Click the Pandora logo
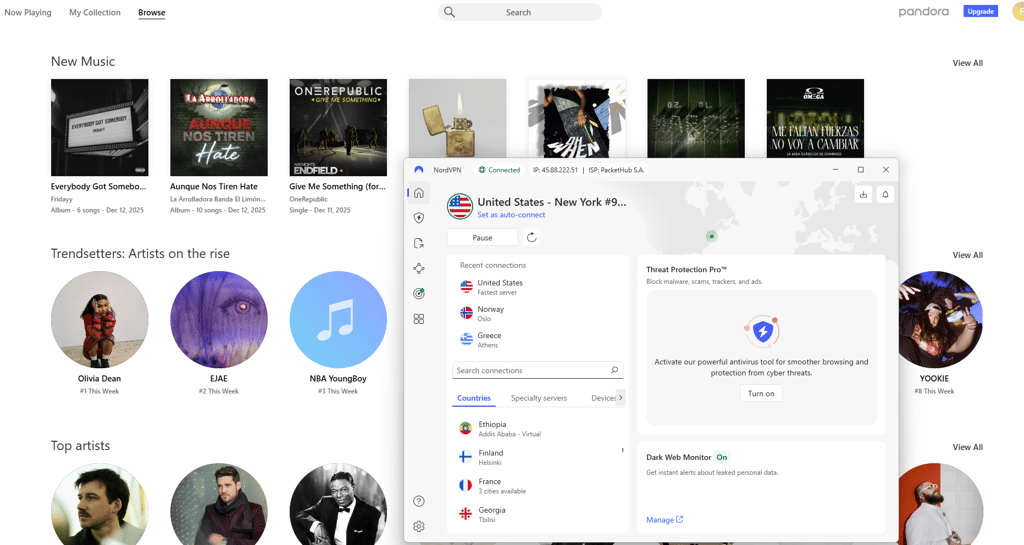The height and width of the screenshot is (545, 1024). click(x=923, y=12)
